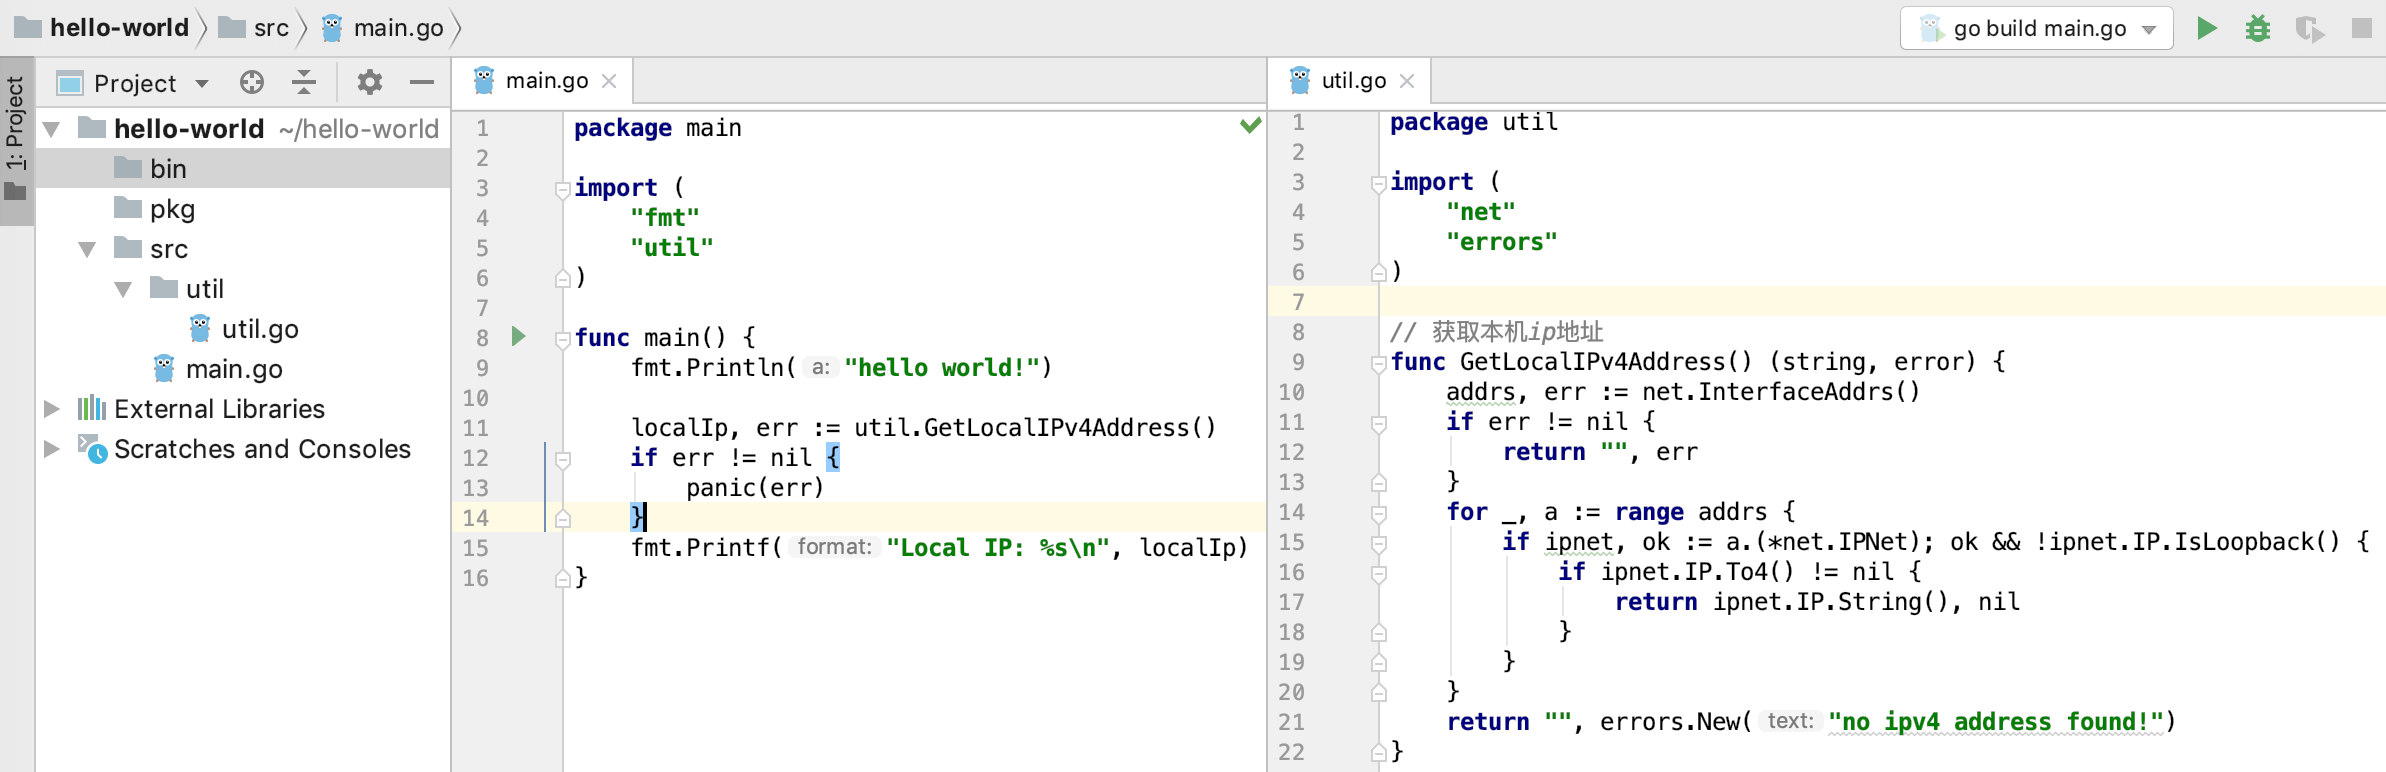Run main function from gutter arrow
The width and height of the screenshot is (2386, 772).
click(x=518, y=336)
